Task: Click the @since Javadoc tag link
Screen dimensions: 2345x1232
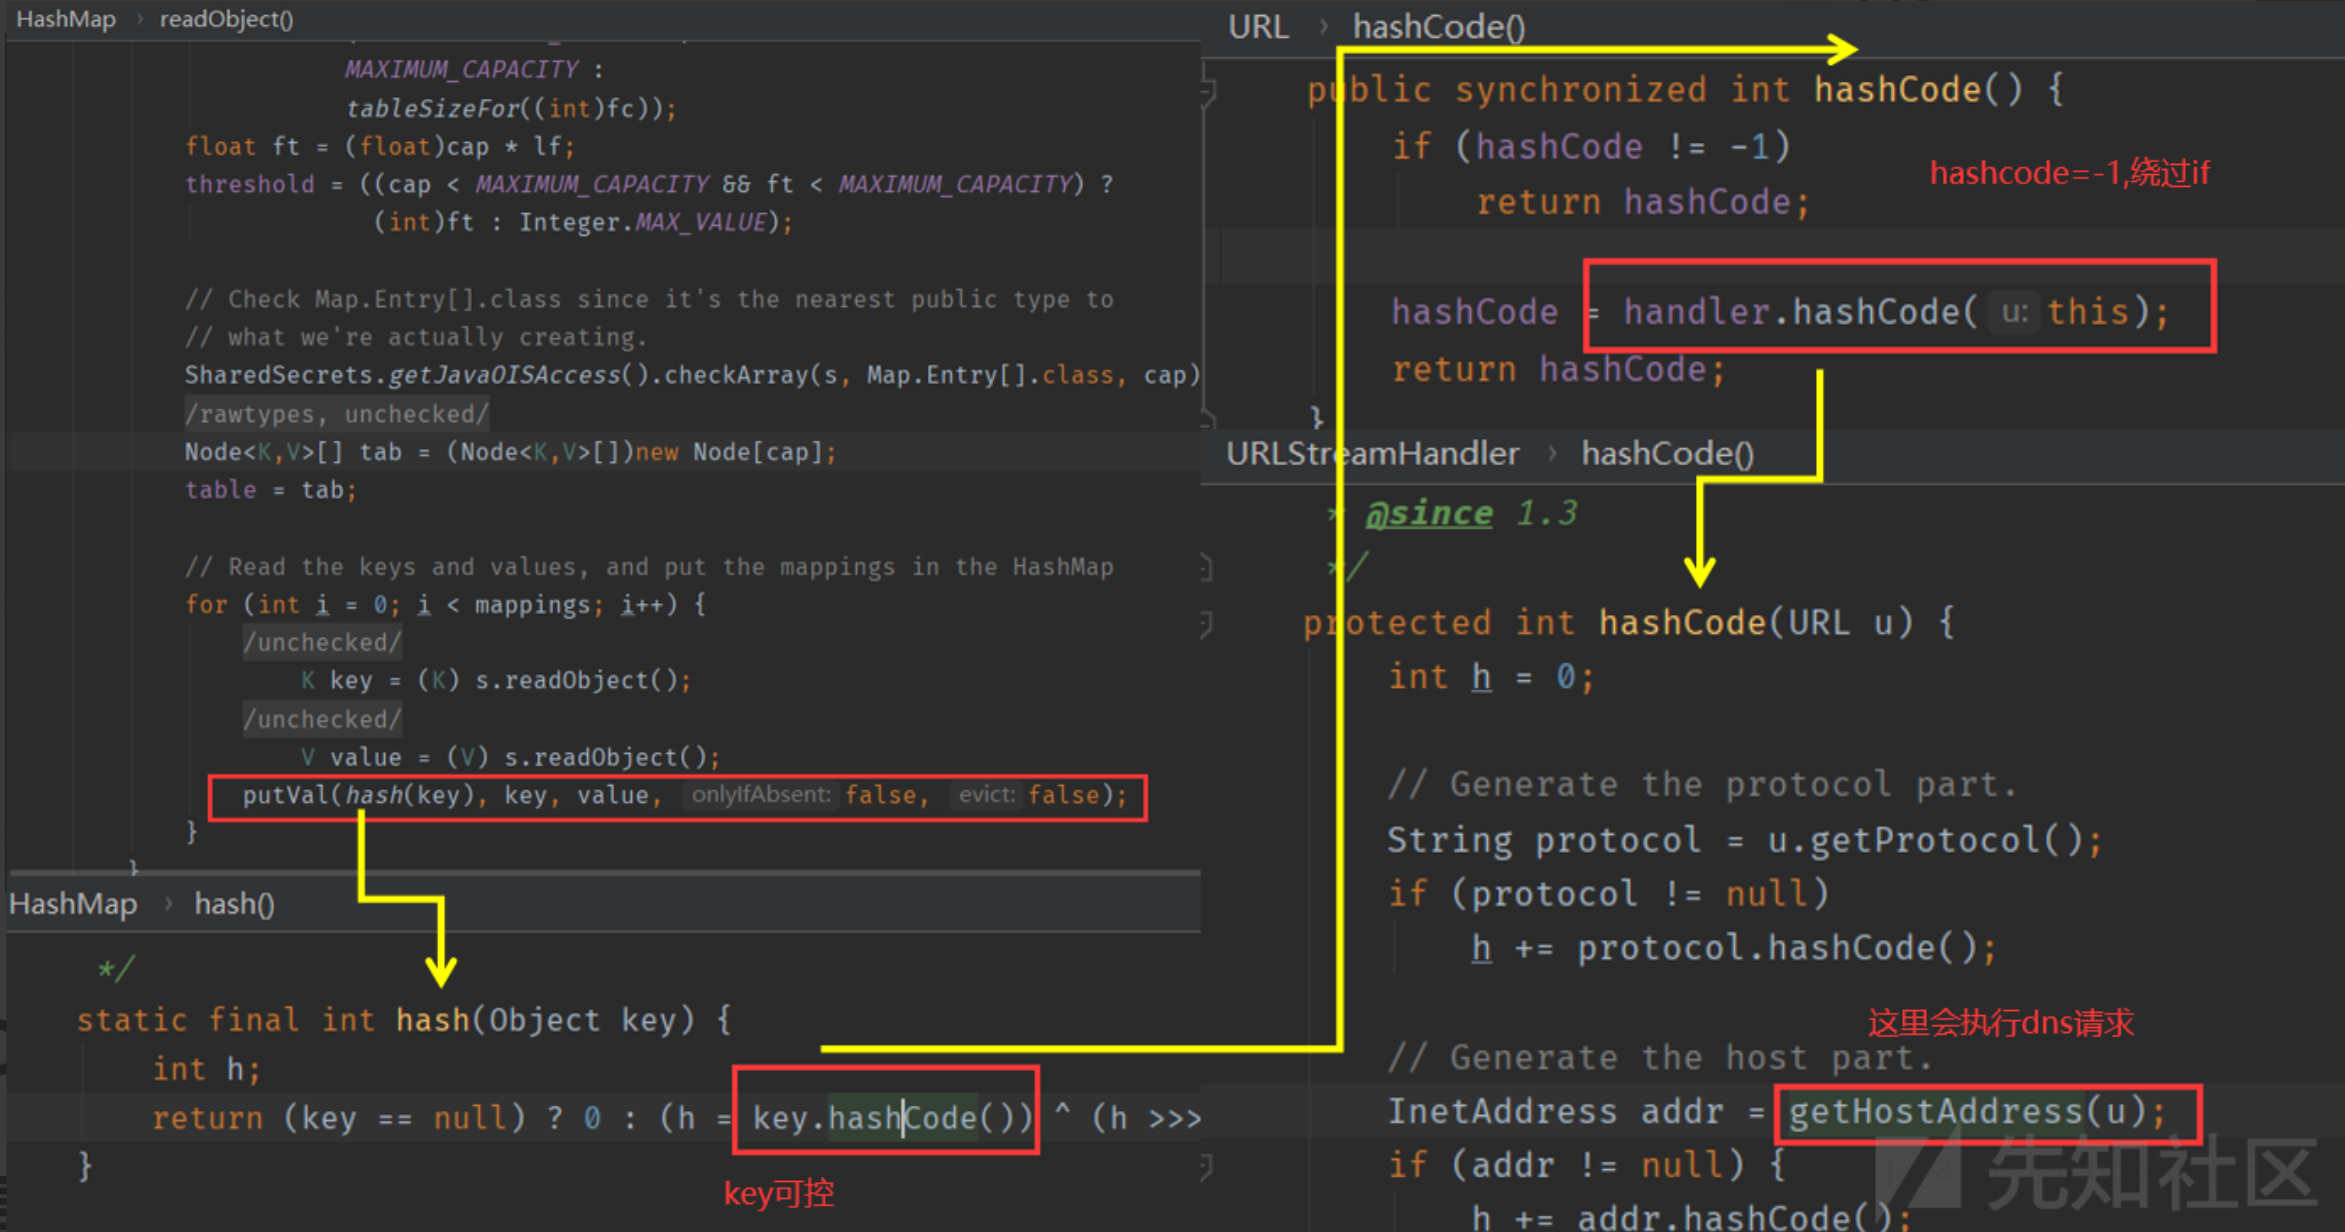Action: click(x=1429, y=513)
